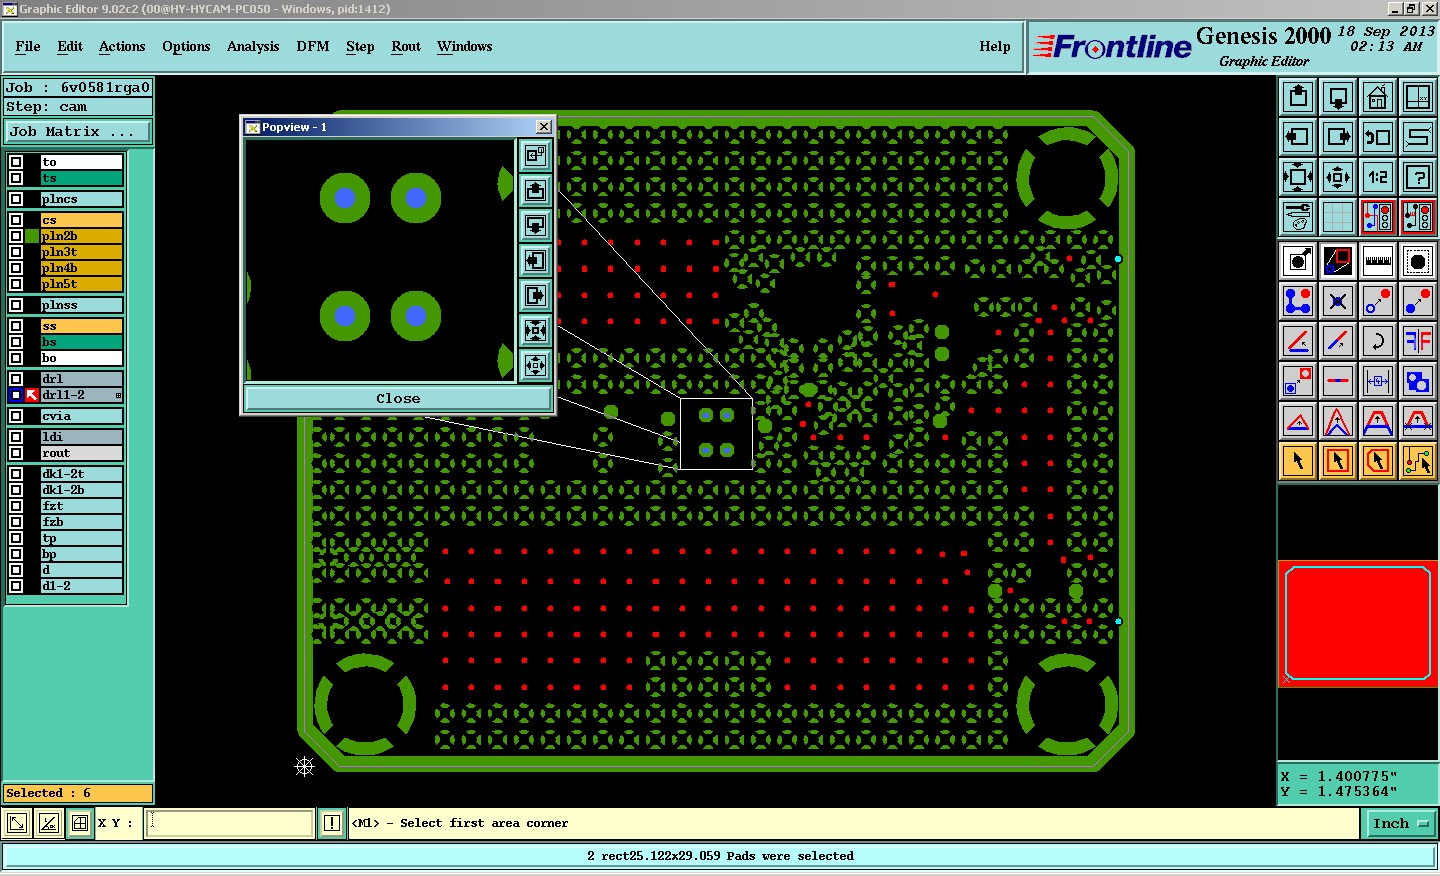Click the 1:2 zoom ratio icon
This screenshot has width=1440, height=876.
pos(1378,177)
